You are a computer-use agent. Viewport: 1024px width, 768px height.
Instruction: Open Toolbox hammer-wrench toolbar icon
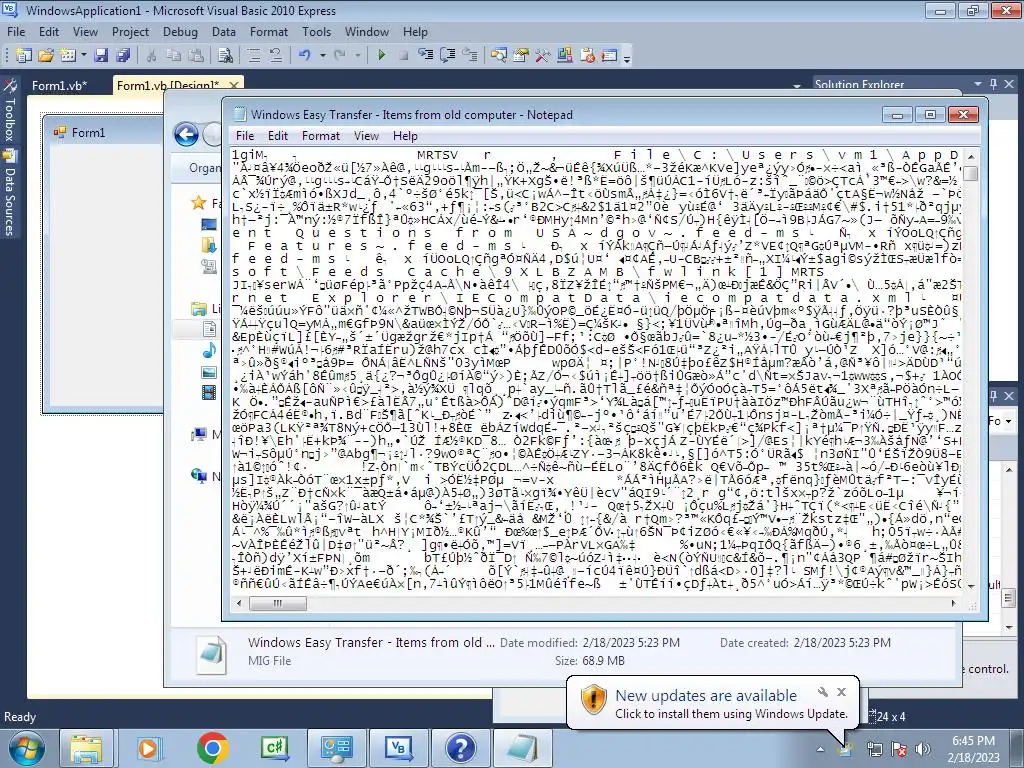pos(543,56)
